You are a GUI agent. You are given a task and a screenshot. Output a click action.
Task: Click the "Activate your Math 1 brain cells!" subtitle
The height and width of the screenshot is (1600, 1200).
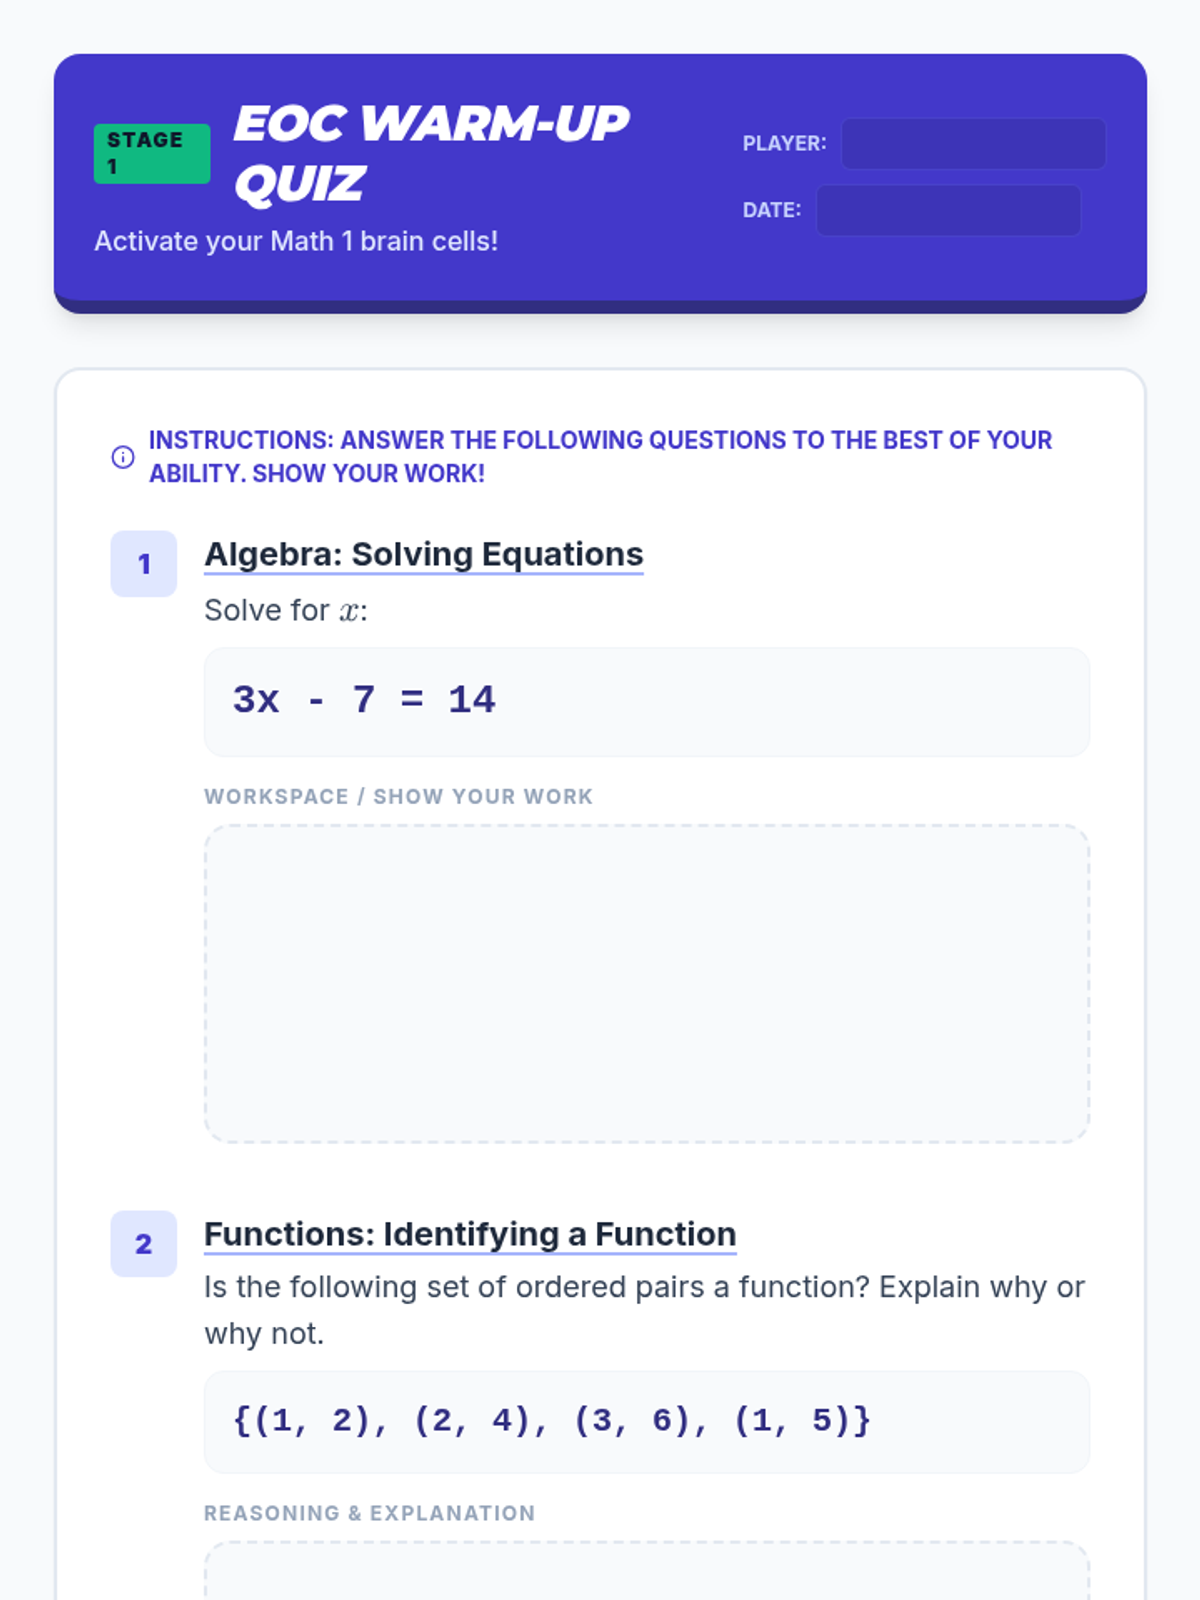(296, 242)
